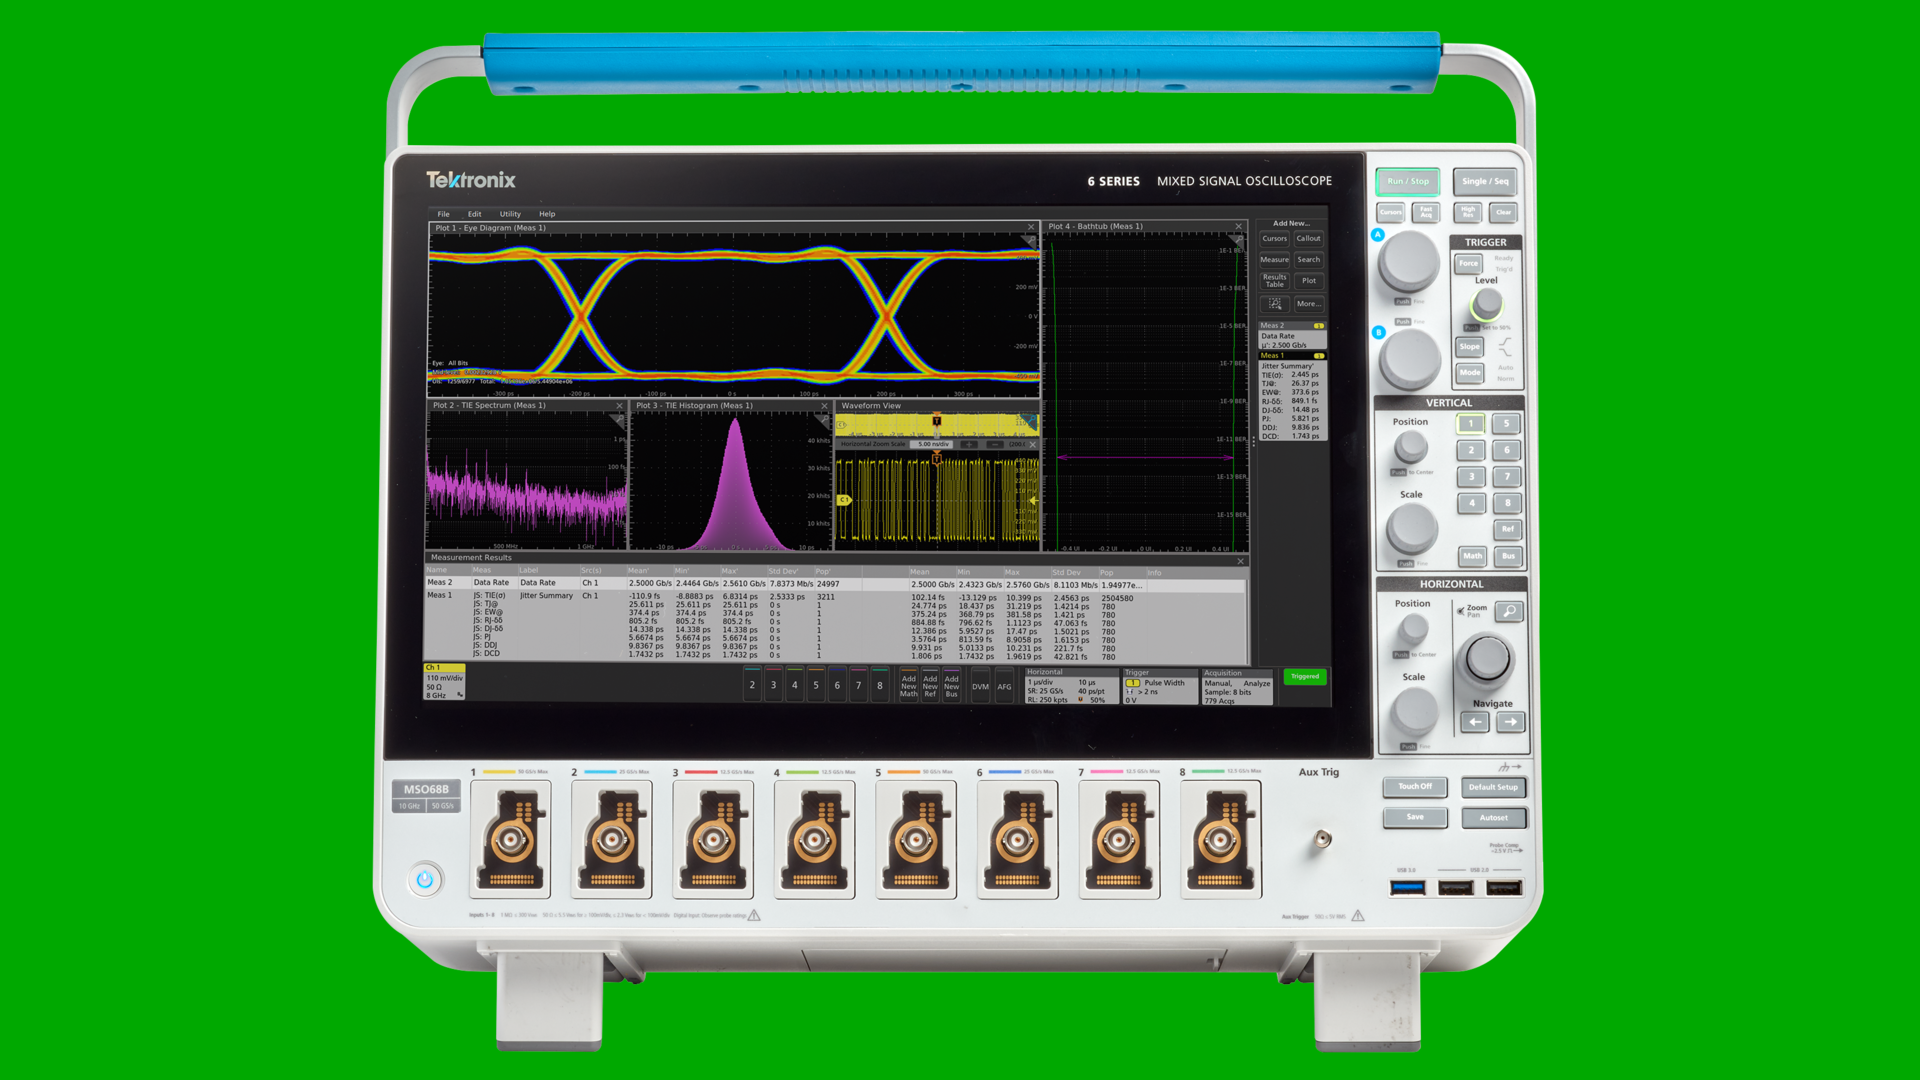Viewport: 1920px width, 1080px height.
Task: Click the Measure button under Add New
Action: pyautogui.click(x=1274, y=260)
